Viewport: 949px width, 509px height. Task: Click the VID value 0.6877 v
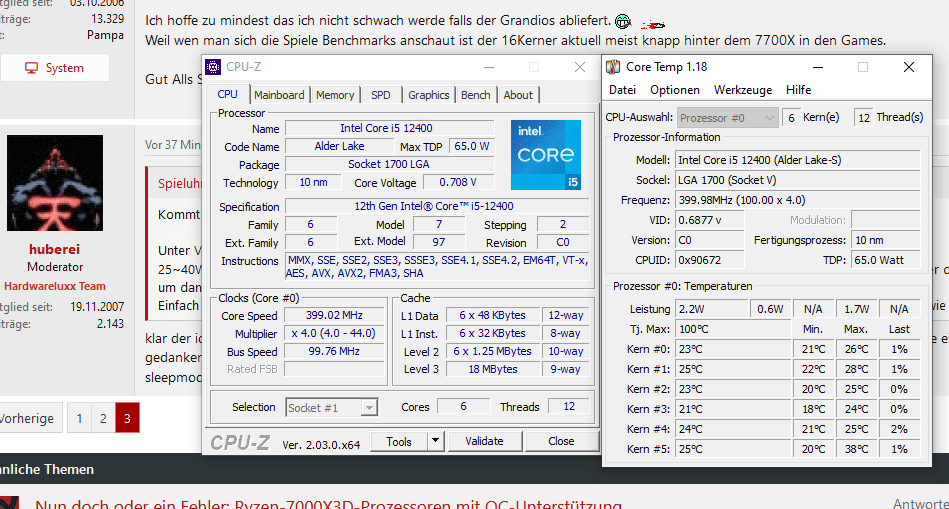(x=709, y=220)
